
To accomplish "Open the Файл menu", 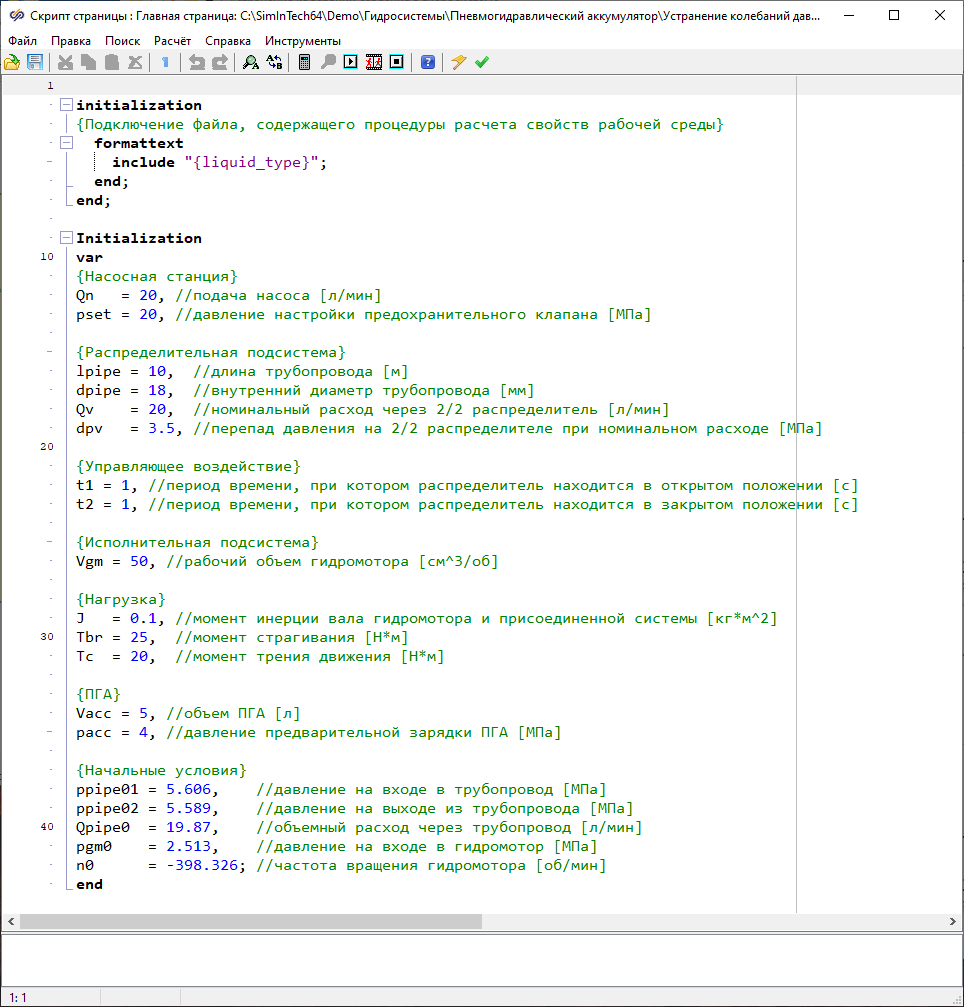I will pyautogui.click(x=22, y=40).
